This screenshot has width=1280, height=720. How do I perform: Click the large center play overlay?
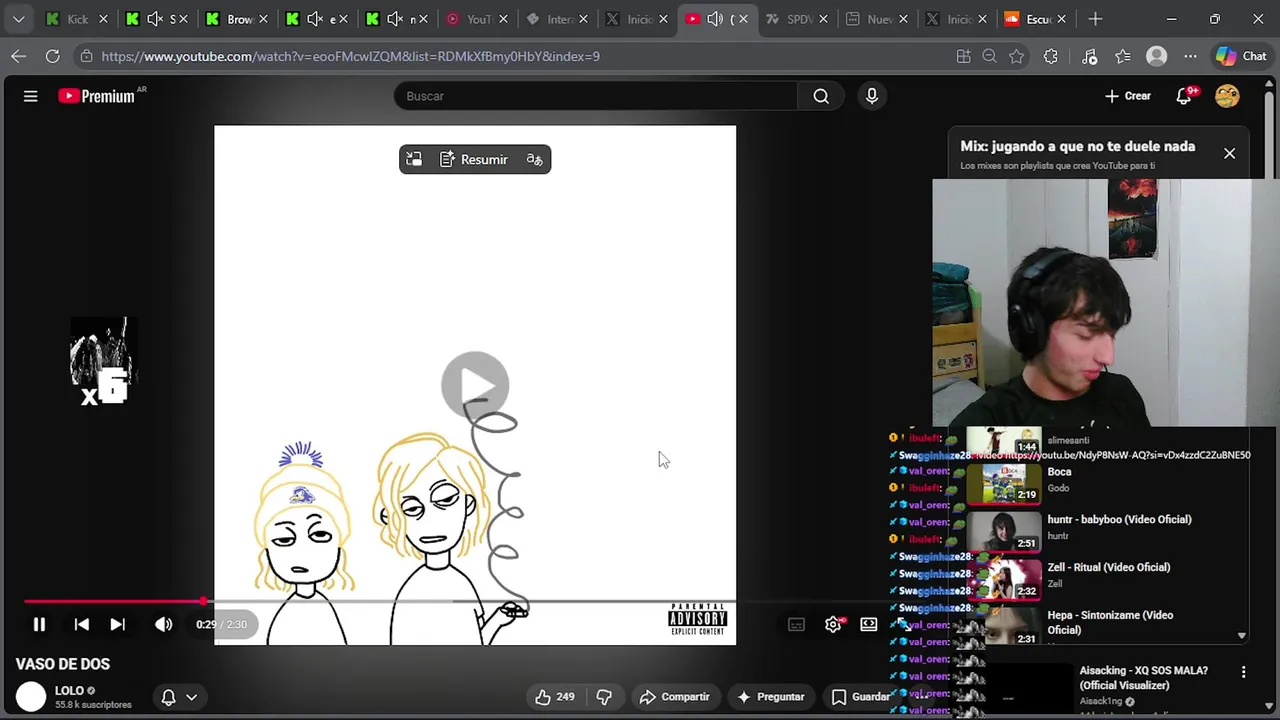click(475, 385)
